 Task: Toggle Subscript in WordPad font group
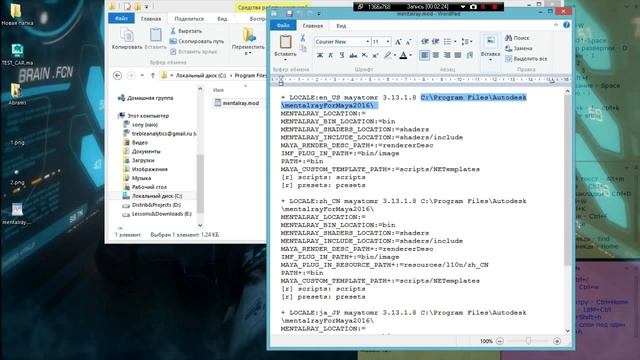pos(364,55)
